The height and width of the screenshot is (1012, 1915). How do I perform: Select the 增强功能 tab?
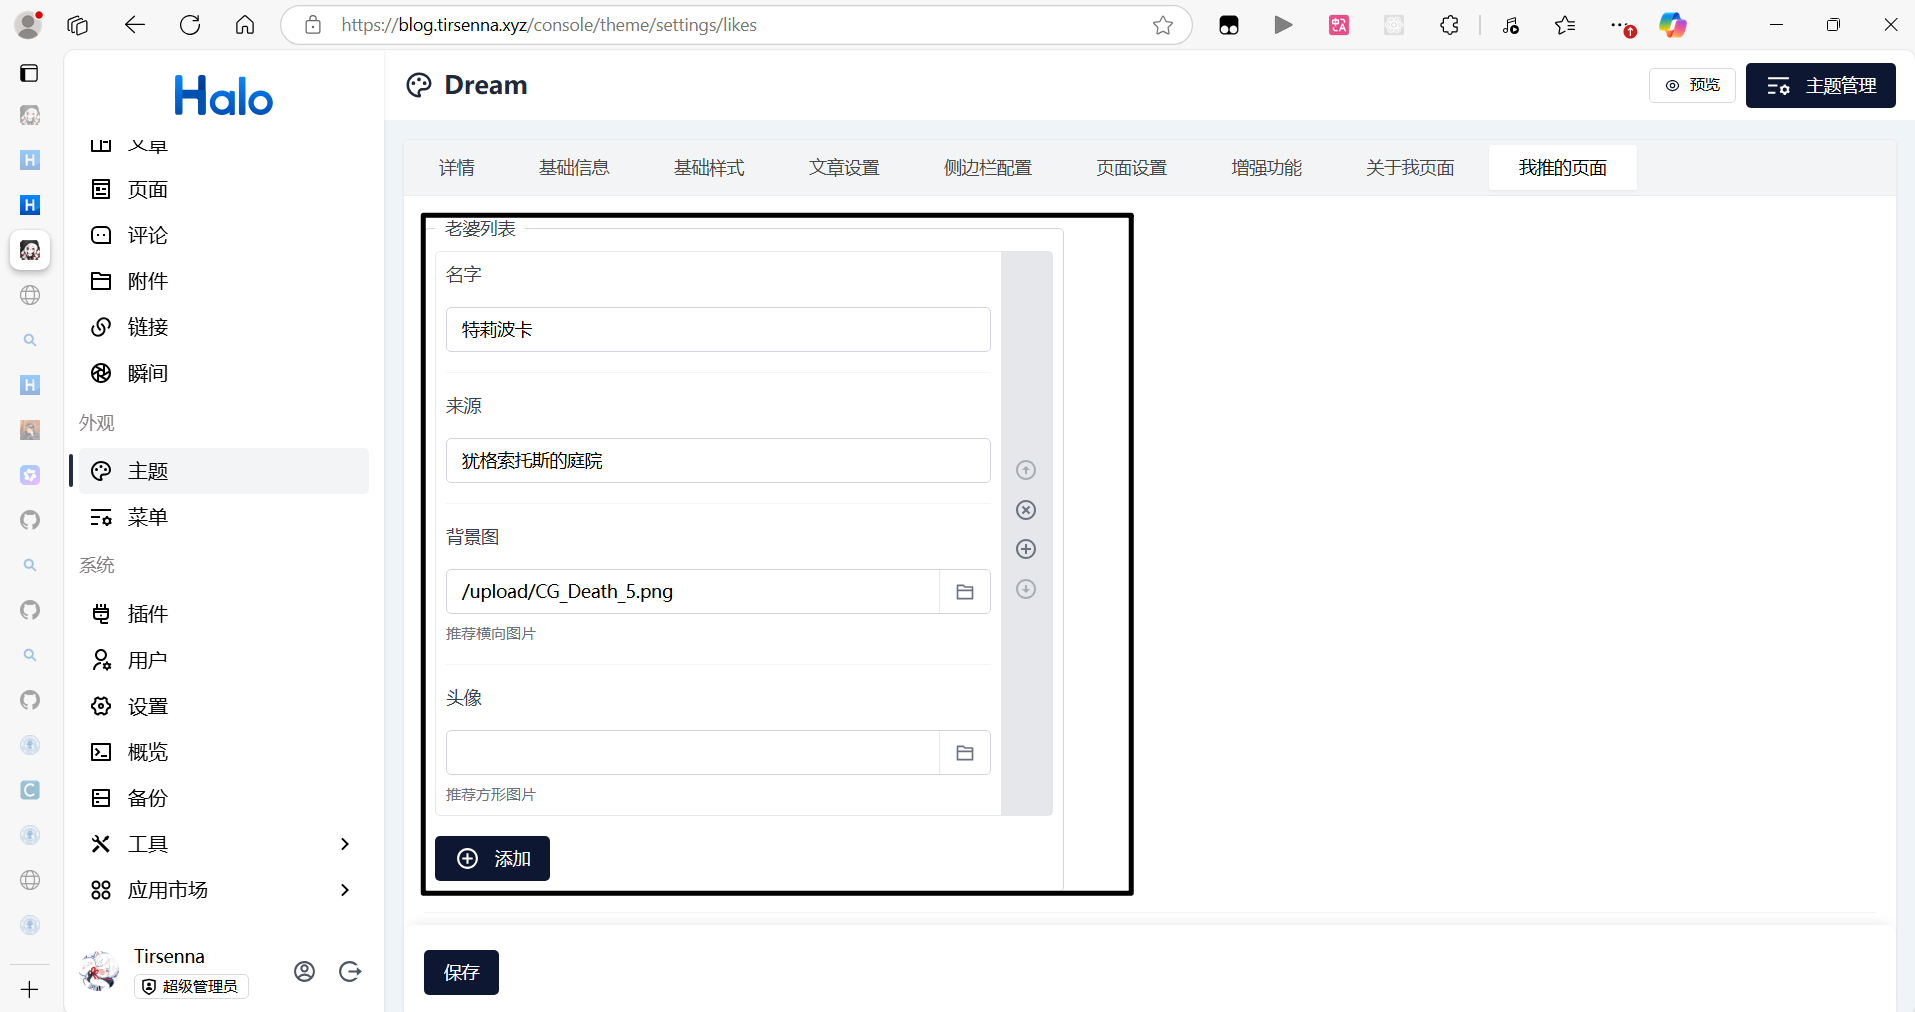click(1266, 168)
